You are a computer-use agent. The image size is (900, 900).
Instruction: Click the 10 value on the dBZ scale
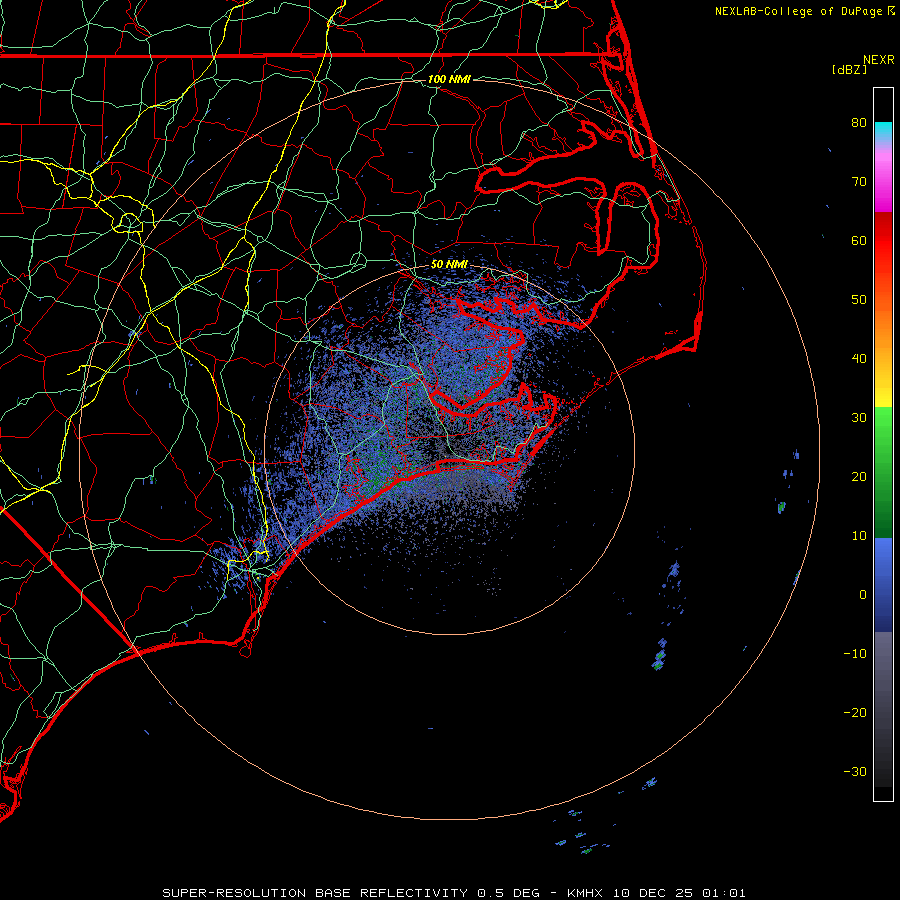[x=859, y=536]
